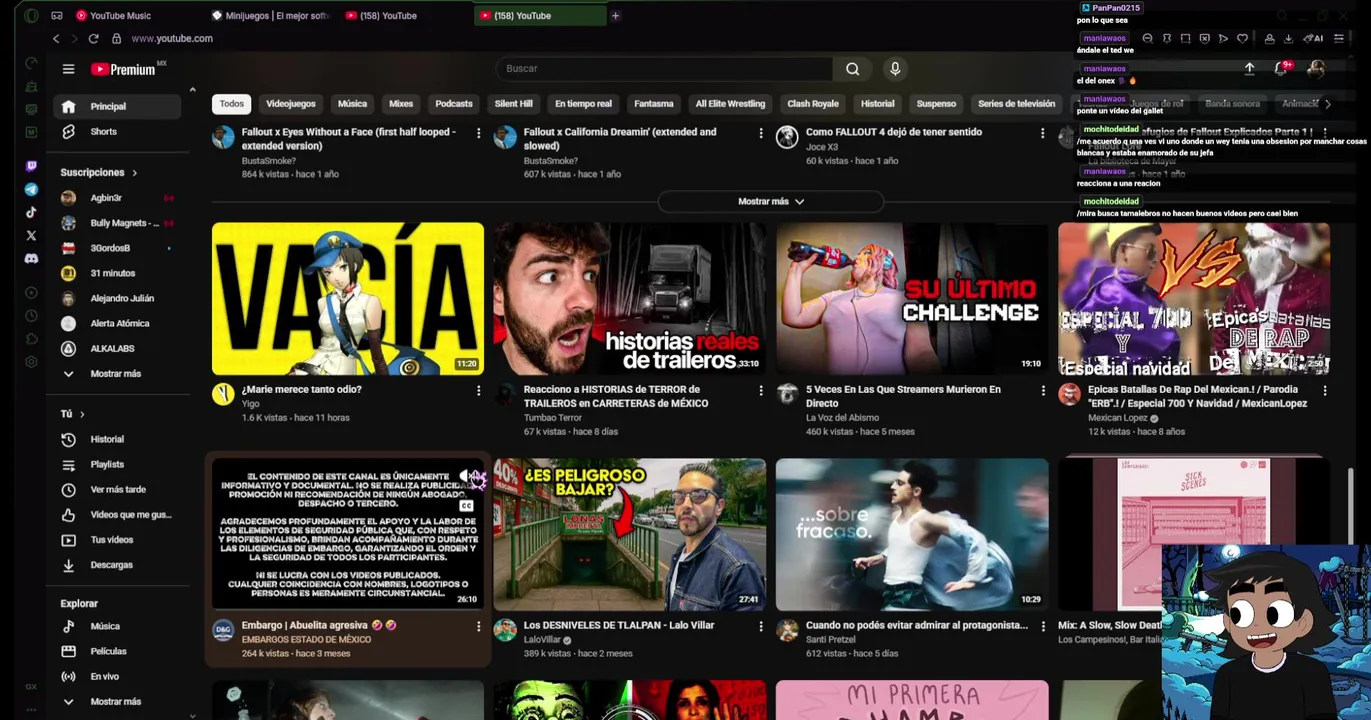
Task: Open the account avatar menu
Action: (x=1316, y=68)
